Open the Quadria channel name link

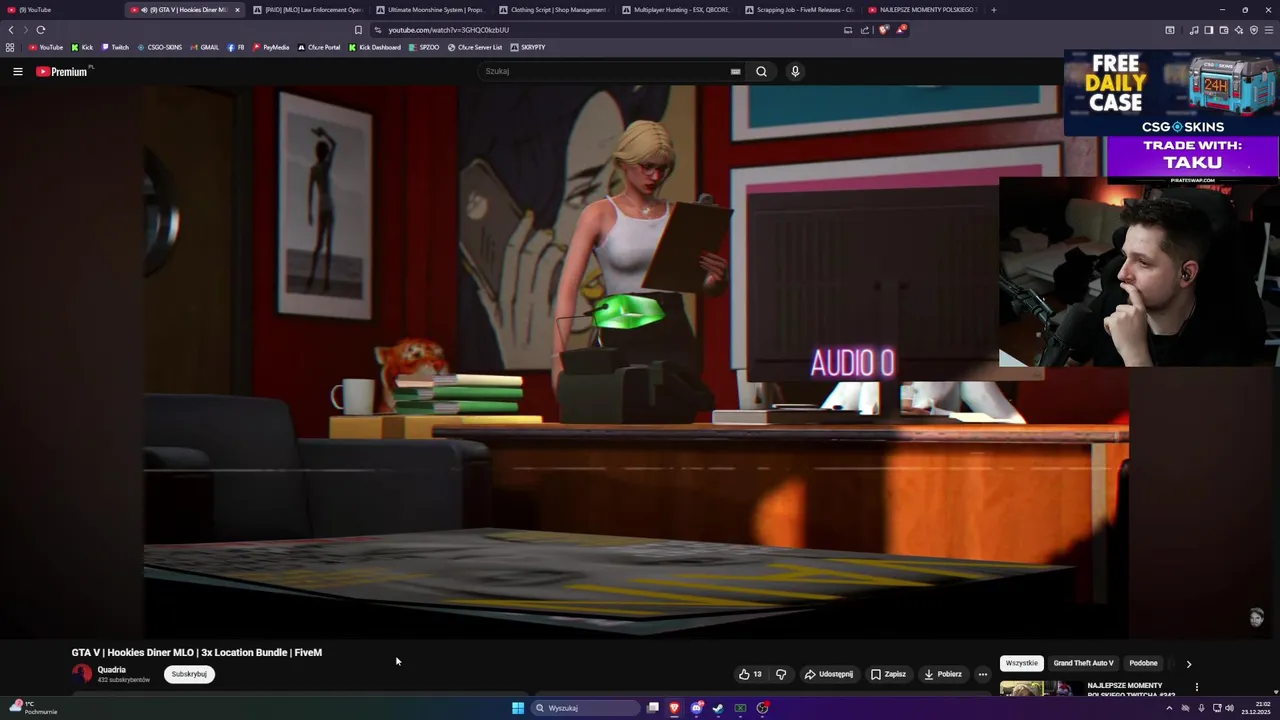(112, 670)
